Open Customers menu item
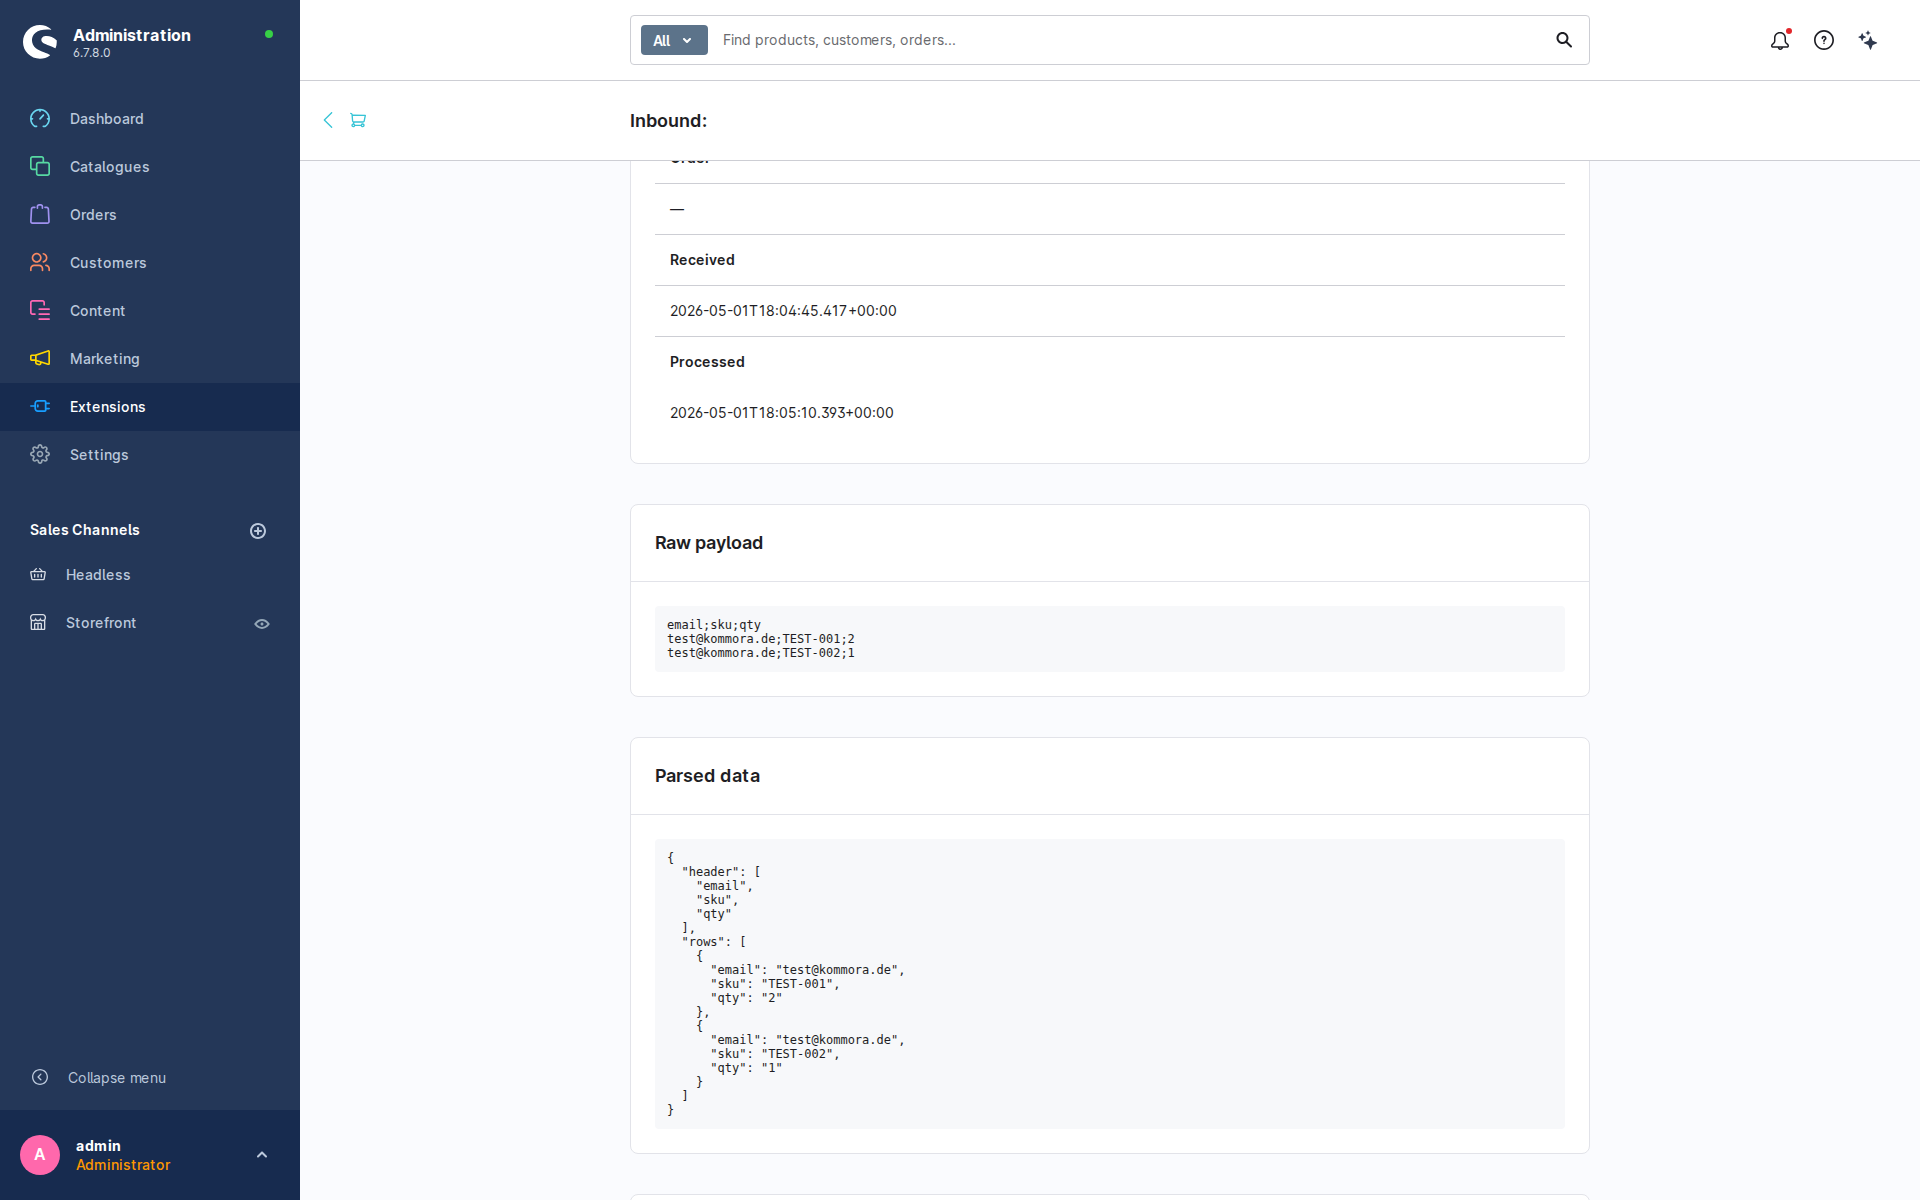The height and width of the screenshot is (1200, 1920). coord(150,263)
